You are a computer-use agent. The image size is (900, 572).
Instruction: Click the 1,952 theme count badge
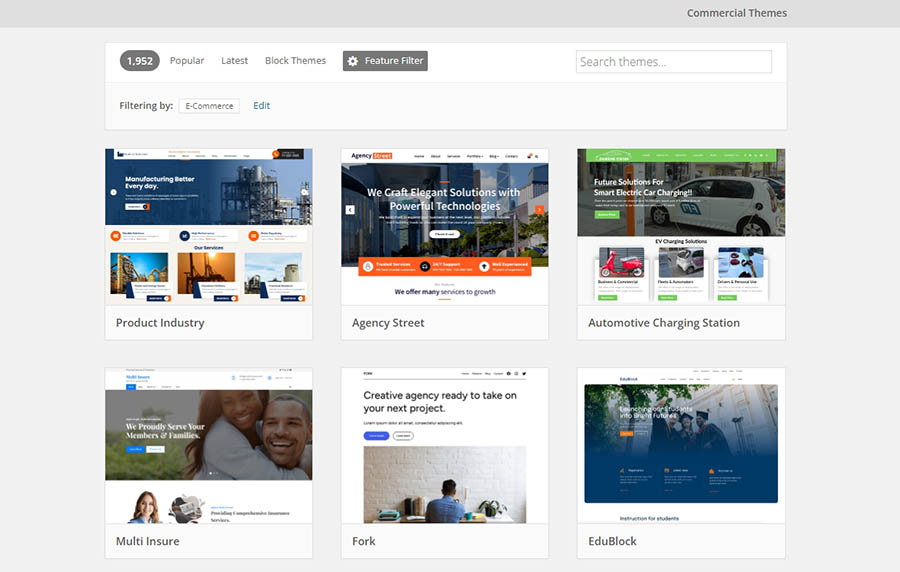pos(140,61)
